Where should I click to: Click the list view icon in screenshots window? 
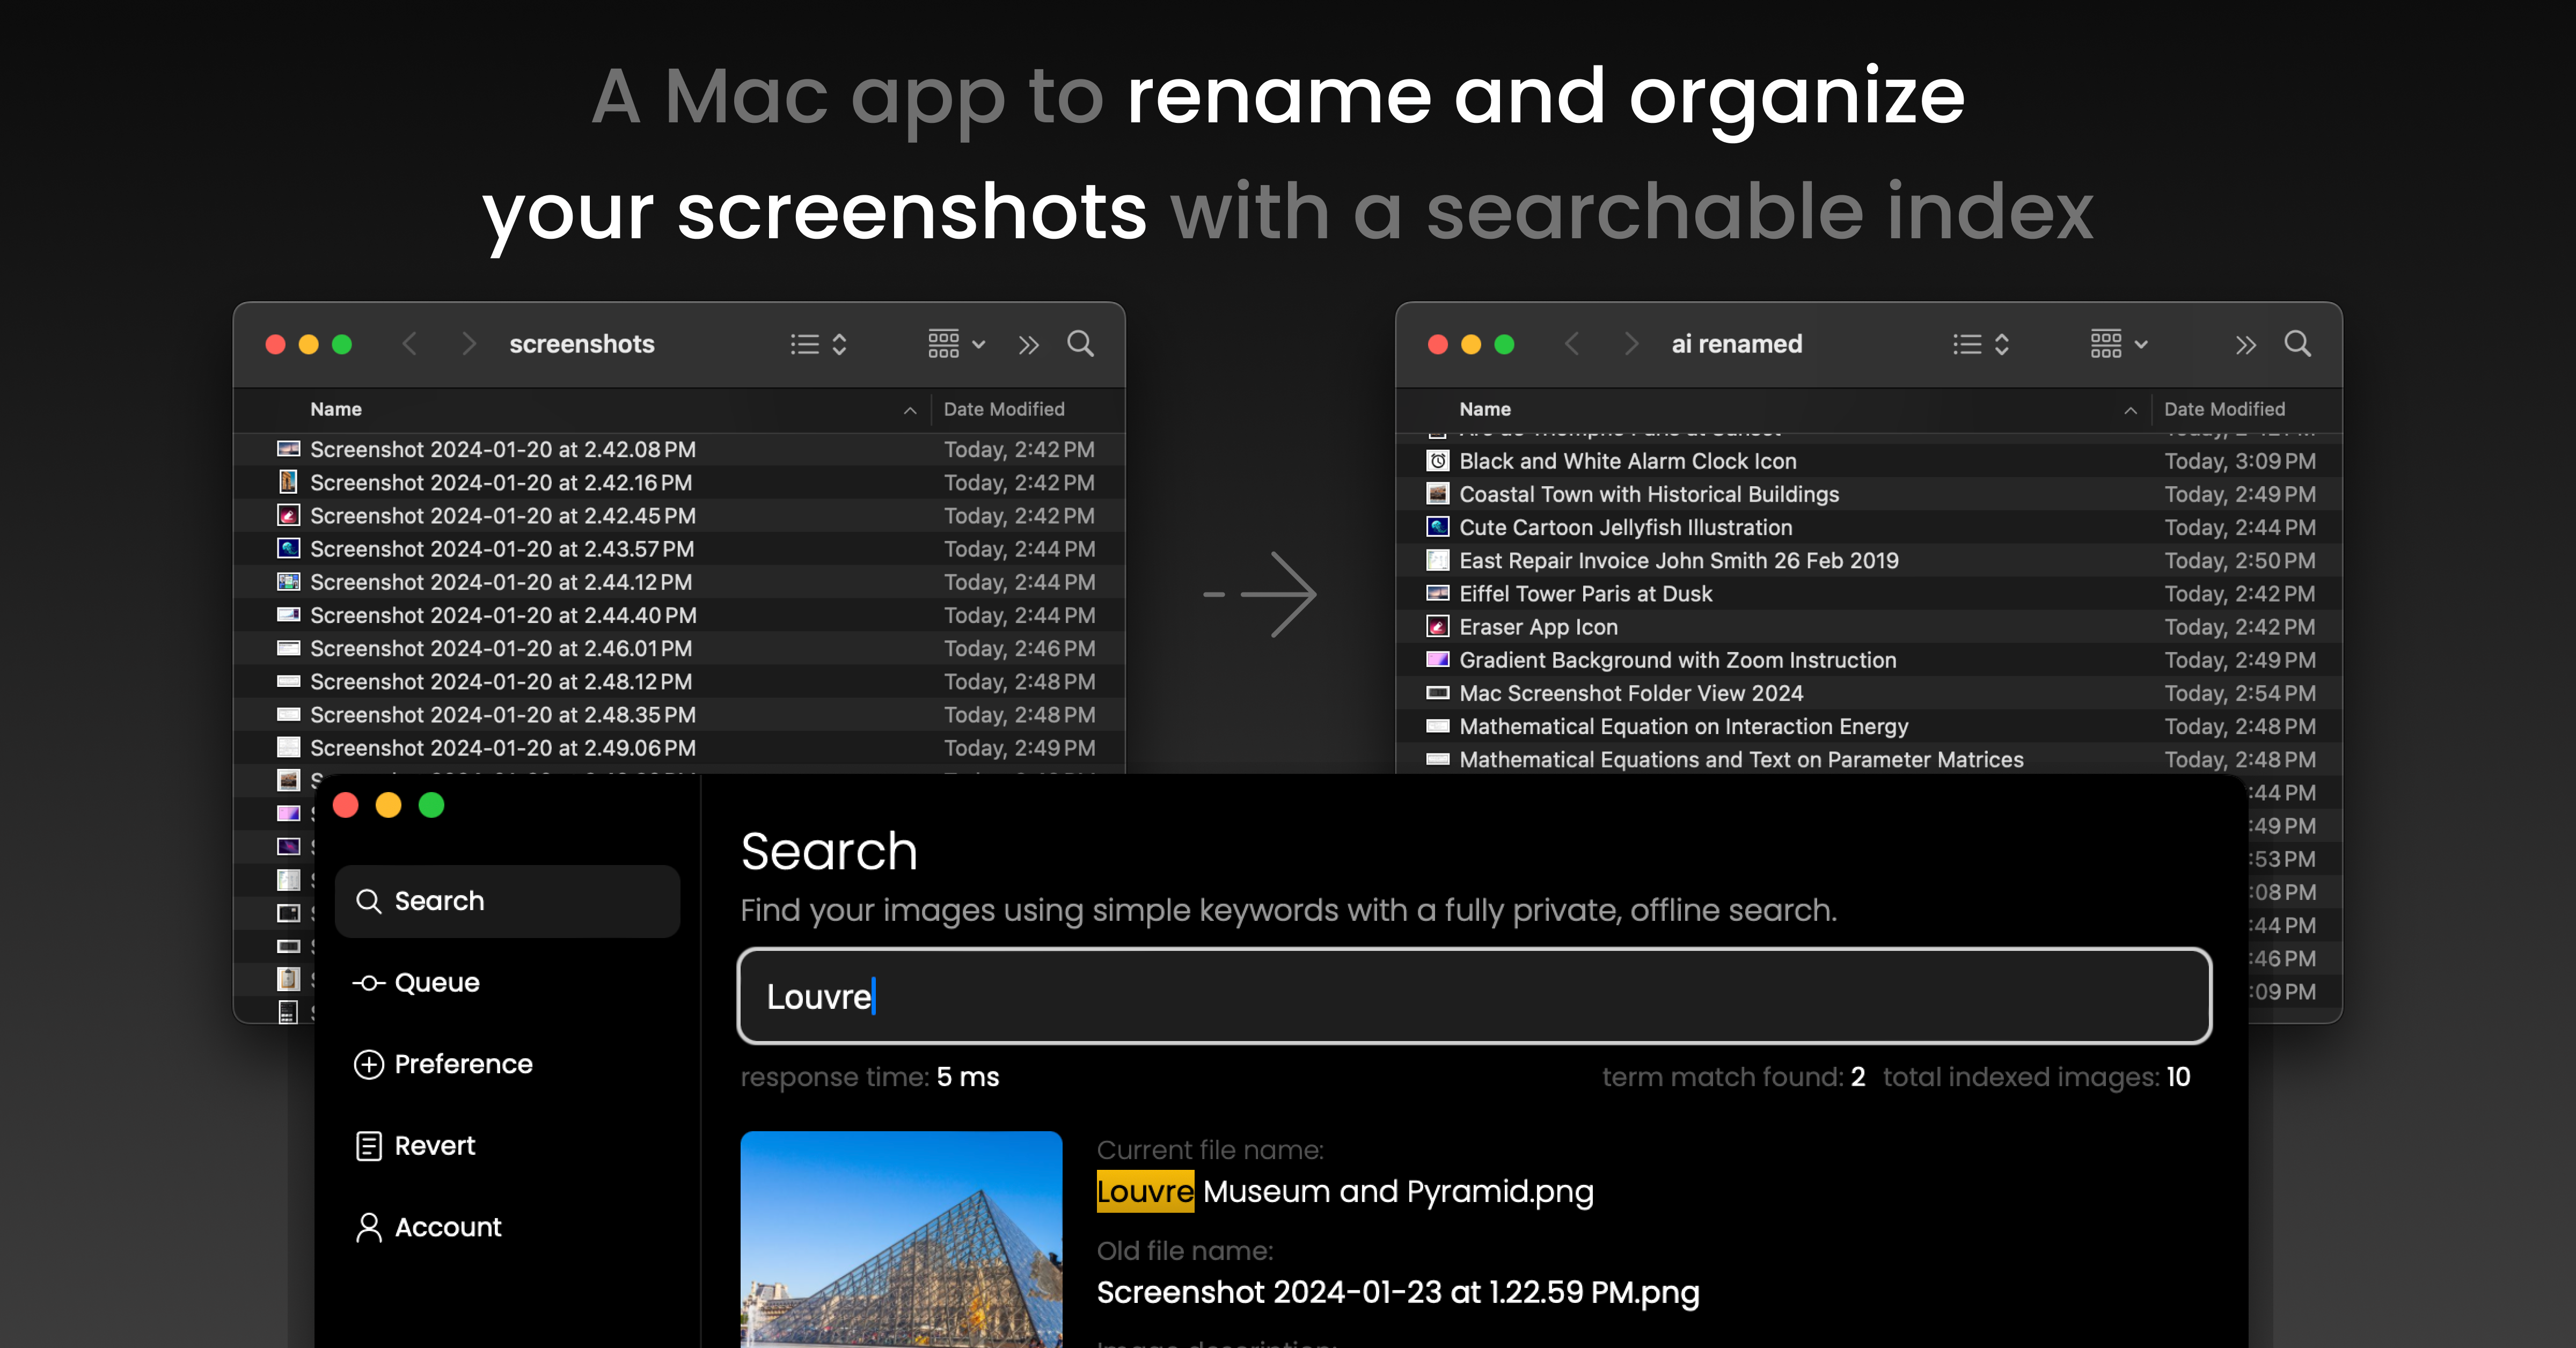[x=805, y=344]
